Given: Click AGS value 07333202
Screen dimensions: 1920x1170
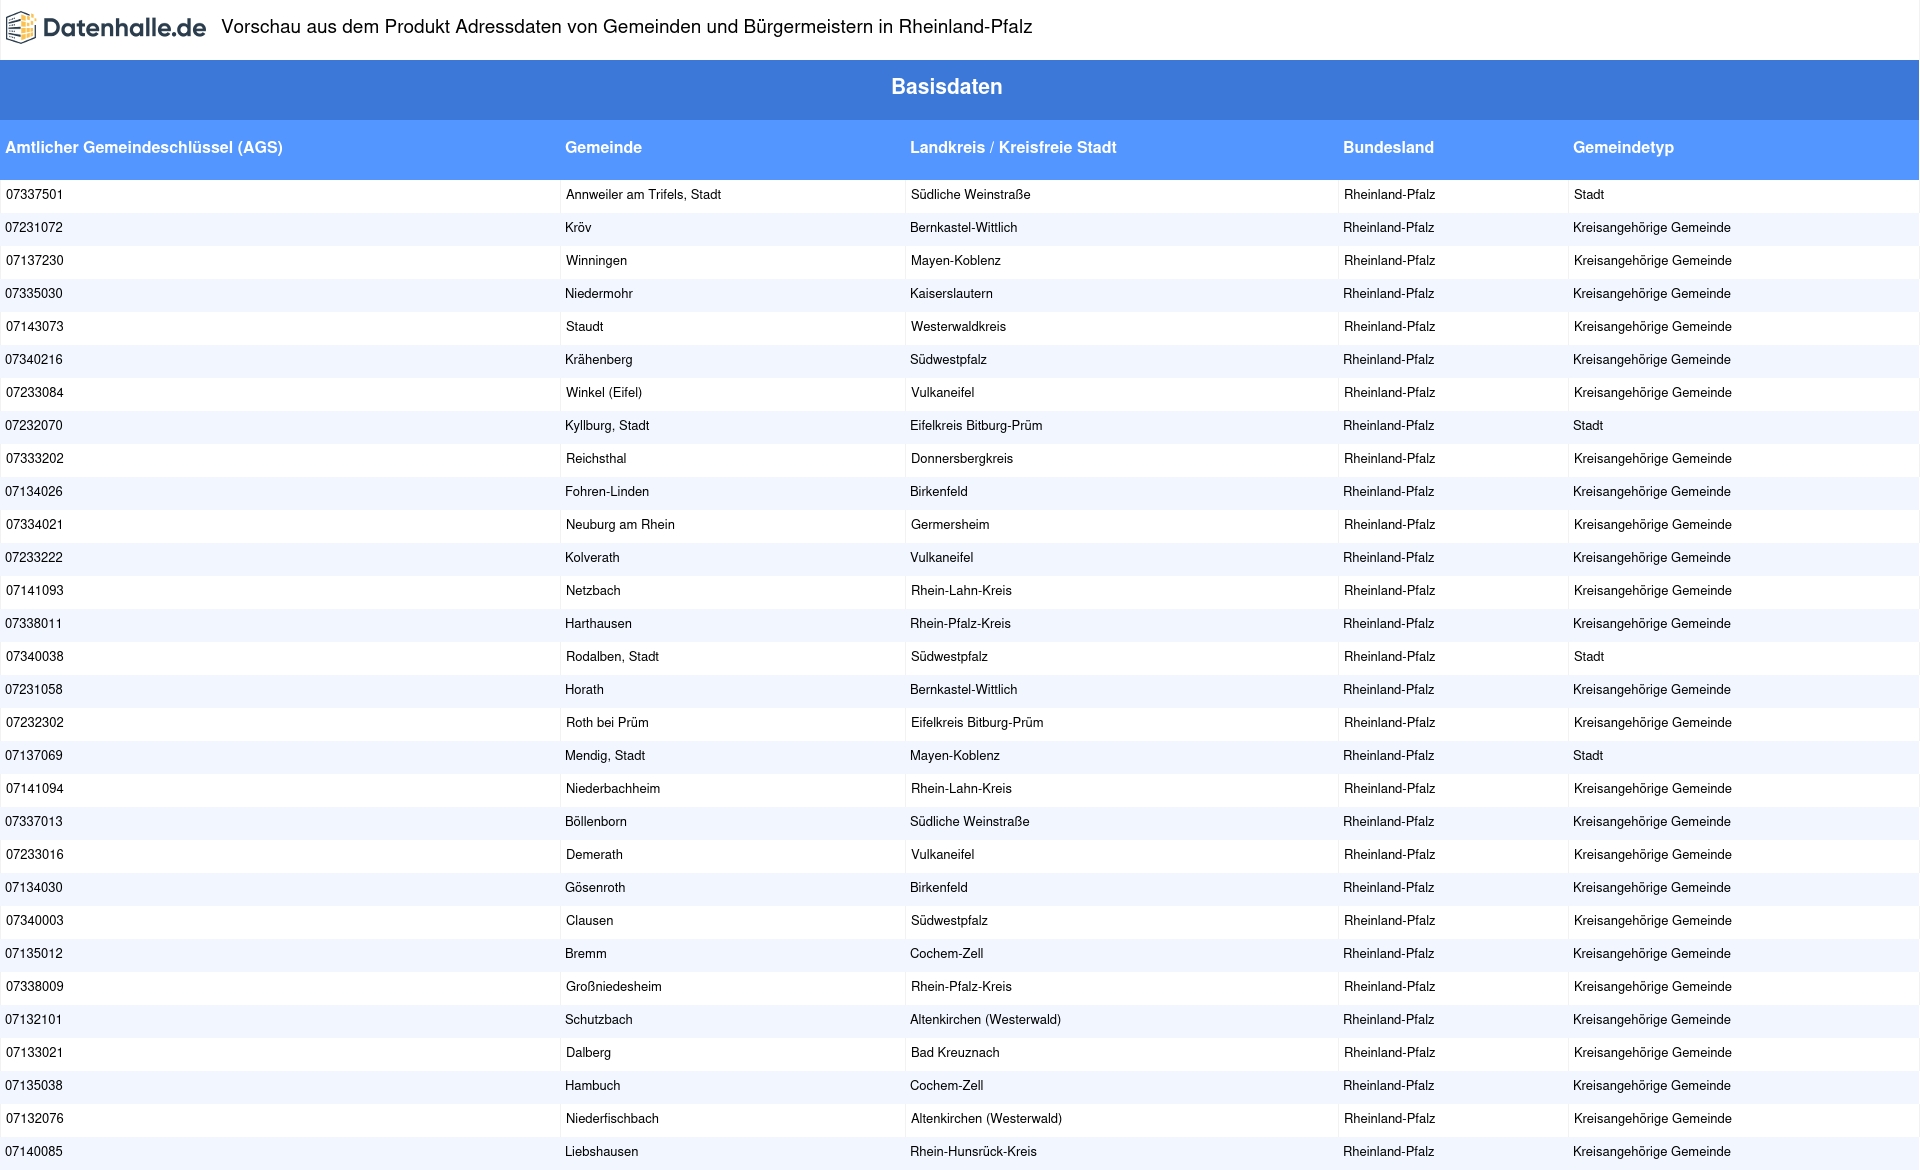Looking at the screenshot, I should pos(34,459).
